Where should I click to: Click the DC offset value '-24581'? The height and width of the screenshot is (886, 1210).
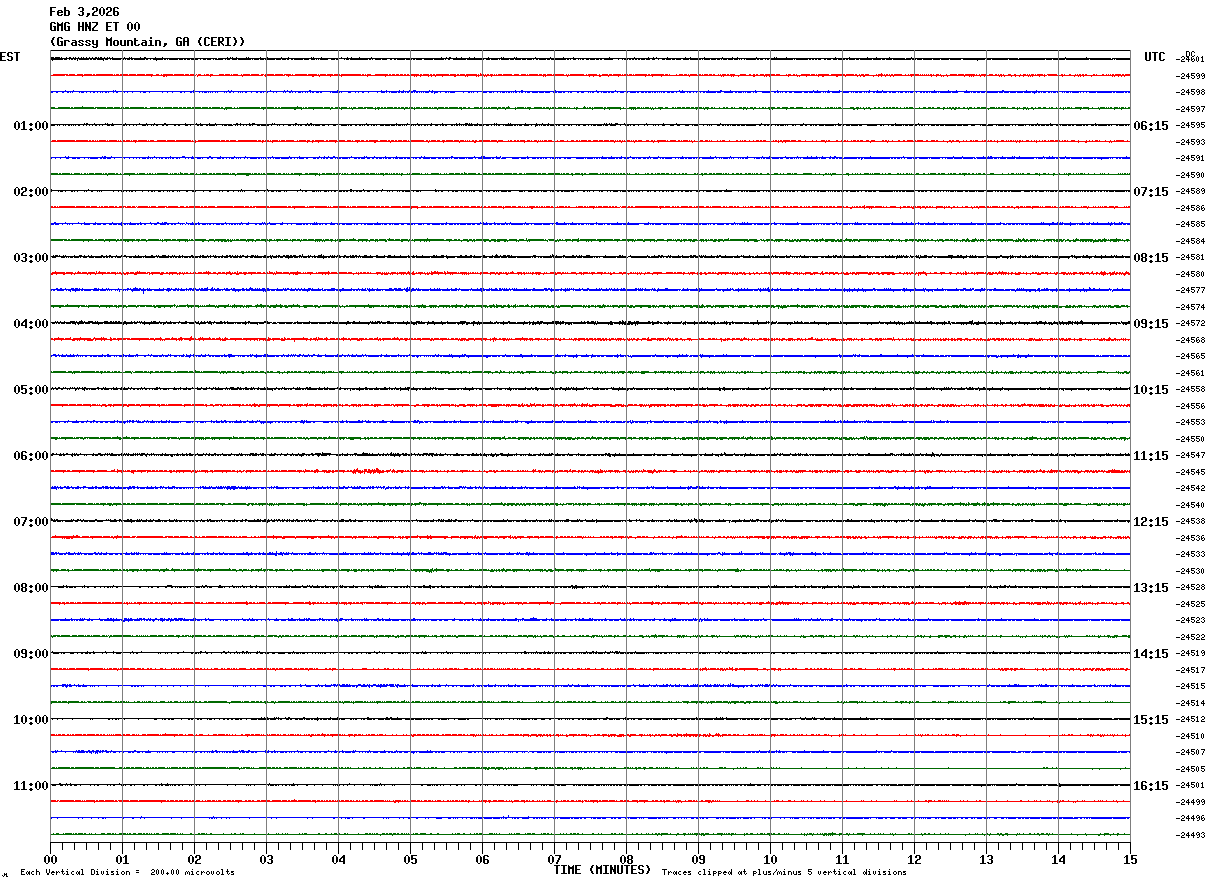1190,258
